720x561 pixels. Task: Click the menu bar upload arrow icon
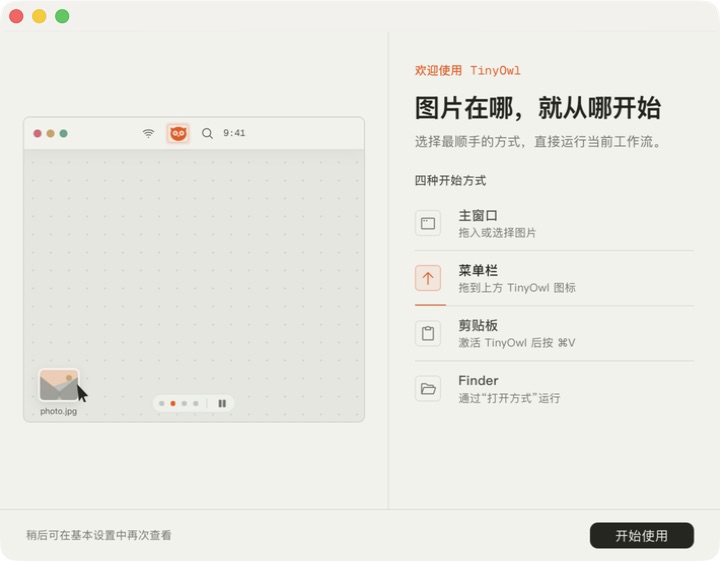point(428,278)
